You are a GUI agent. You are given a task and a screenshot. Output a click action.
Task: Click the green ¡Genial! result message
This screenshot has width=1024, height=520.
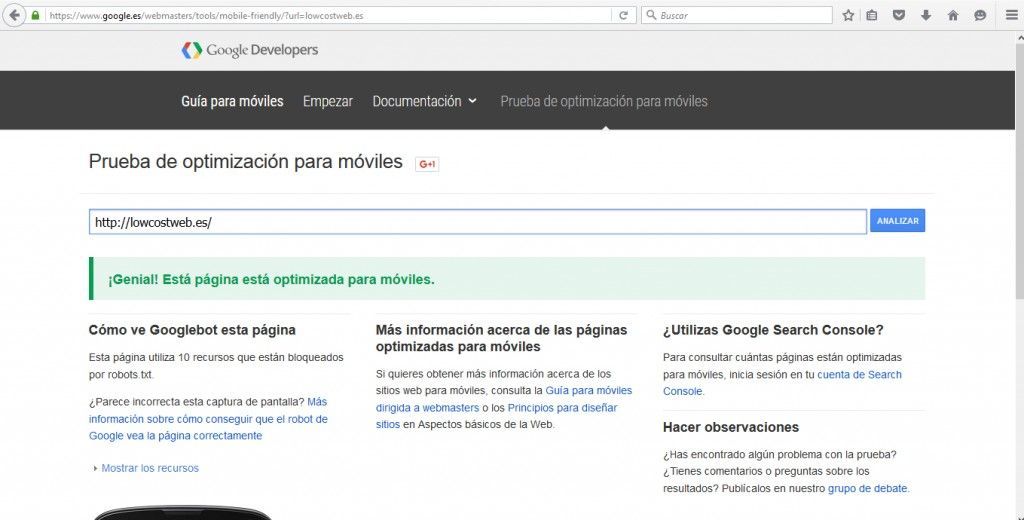pyautogui.click(x=507, y=279)
